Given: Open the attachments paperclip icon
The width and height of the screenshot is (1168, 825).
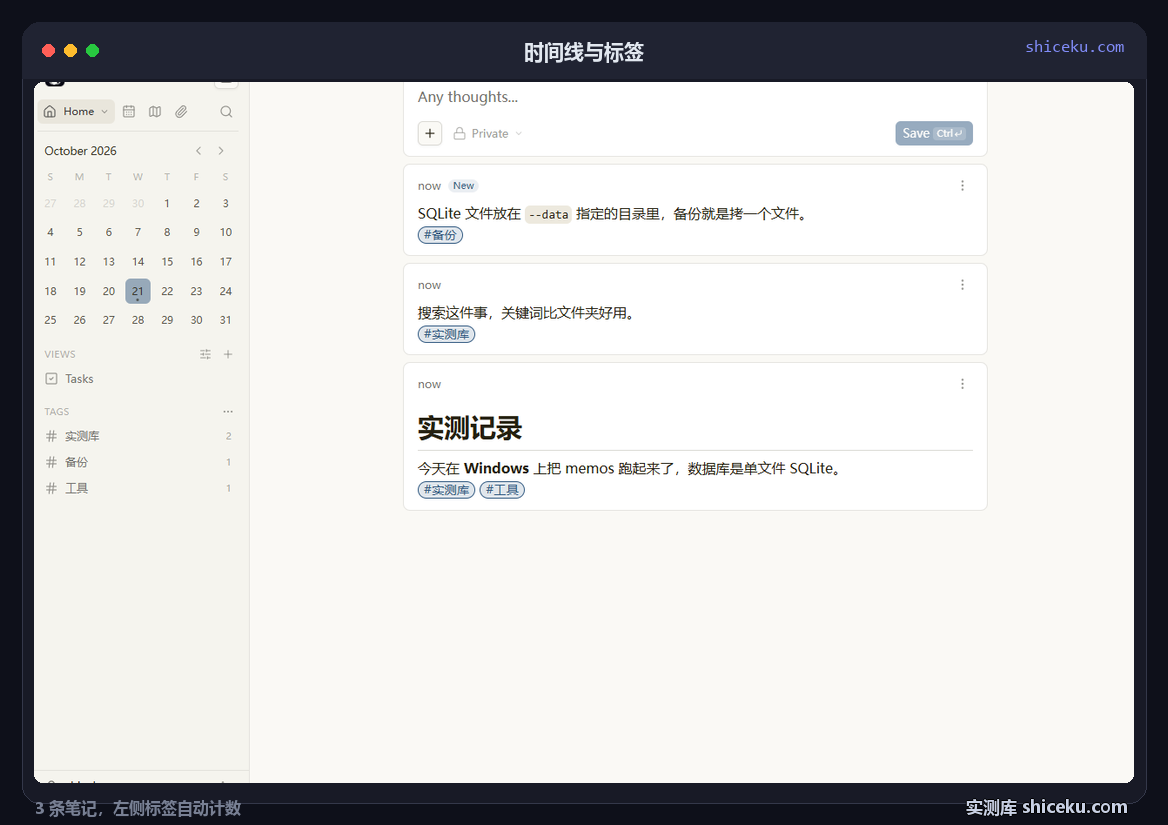Looking at the screenshot, I should [x=181, y=112].
